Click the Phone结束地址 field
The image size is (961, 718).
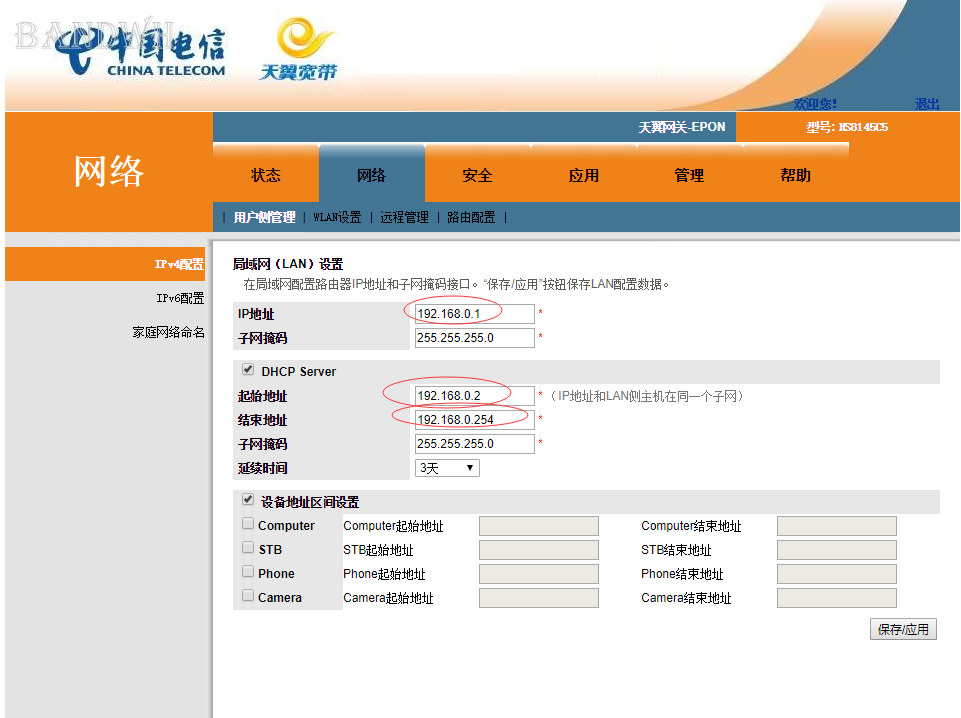click(x=837, y=574)
